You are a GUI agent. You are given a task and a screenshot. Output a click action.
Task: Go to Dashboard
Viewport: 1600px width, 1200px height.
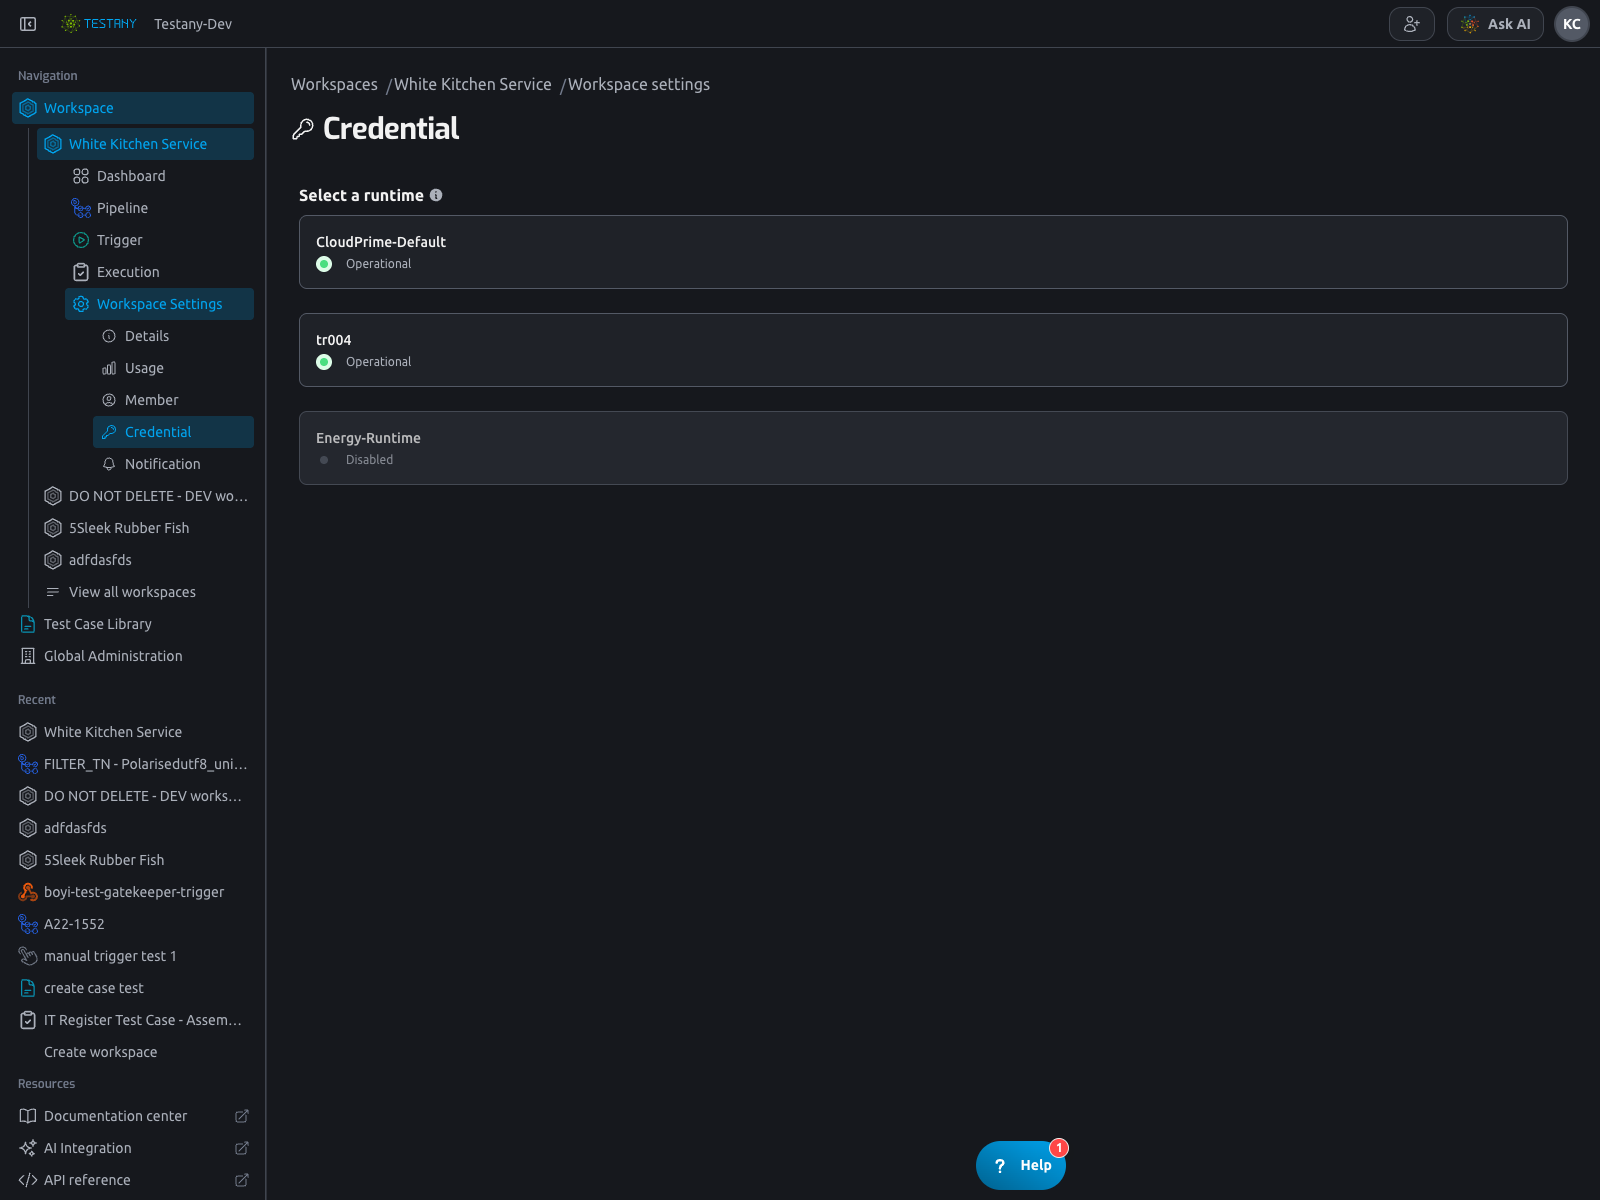click(159, 176)
